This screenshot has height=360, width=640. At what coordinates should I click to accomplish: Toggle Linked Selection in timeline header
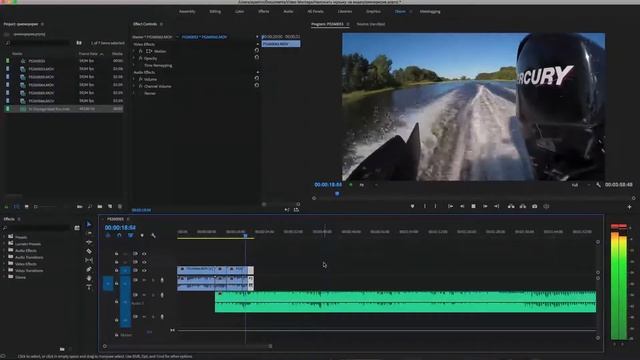click(131, 236)
